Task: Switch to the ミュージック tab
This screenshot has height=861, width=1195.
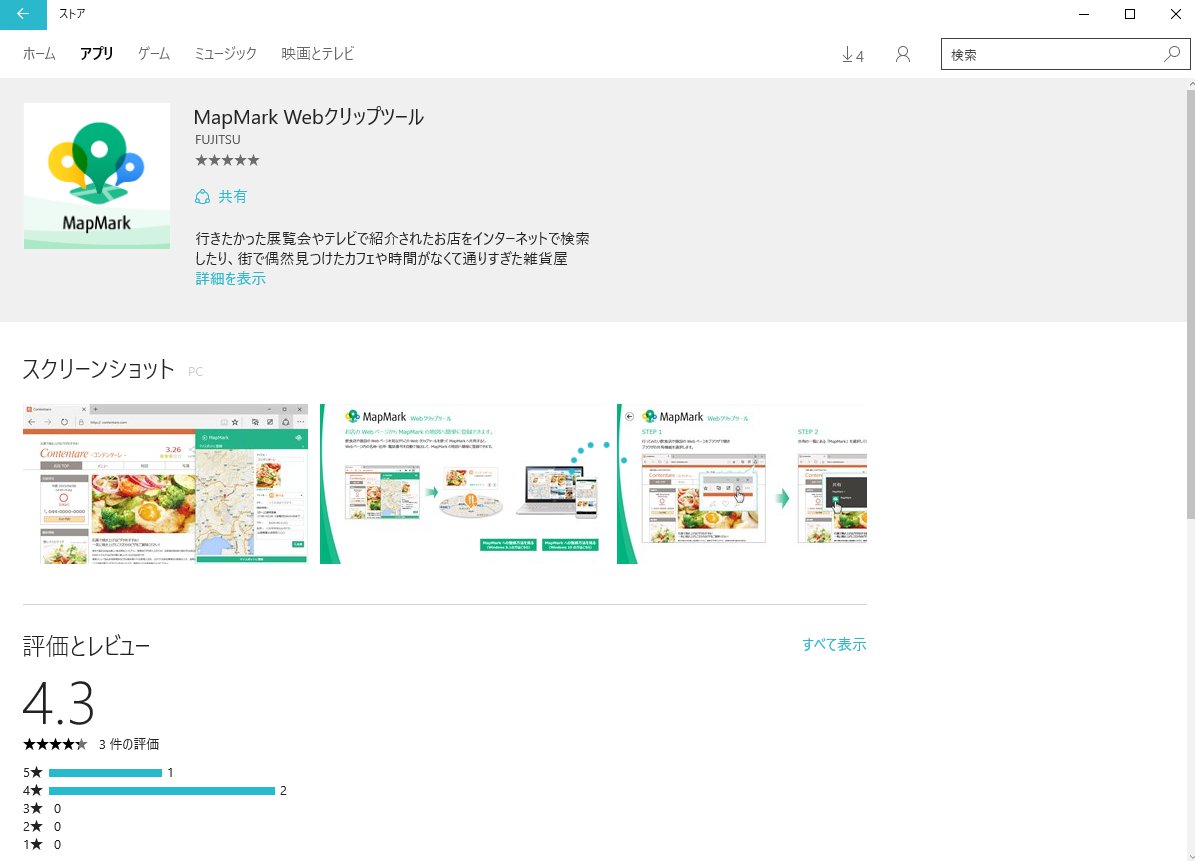Action: click(225, 54)
